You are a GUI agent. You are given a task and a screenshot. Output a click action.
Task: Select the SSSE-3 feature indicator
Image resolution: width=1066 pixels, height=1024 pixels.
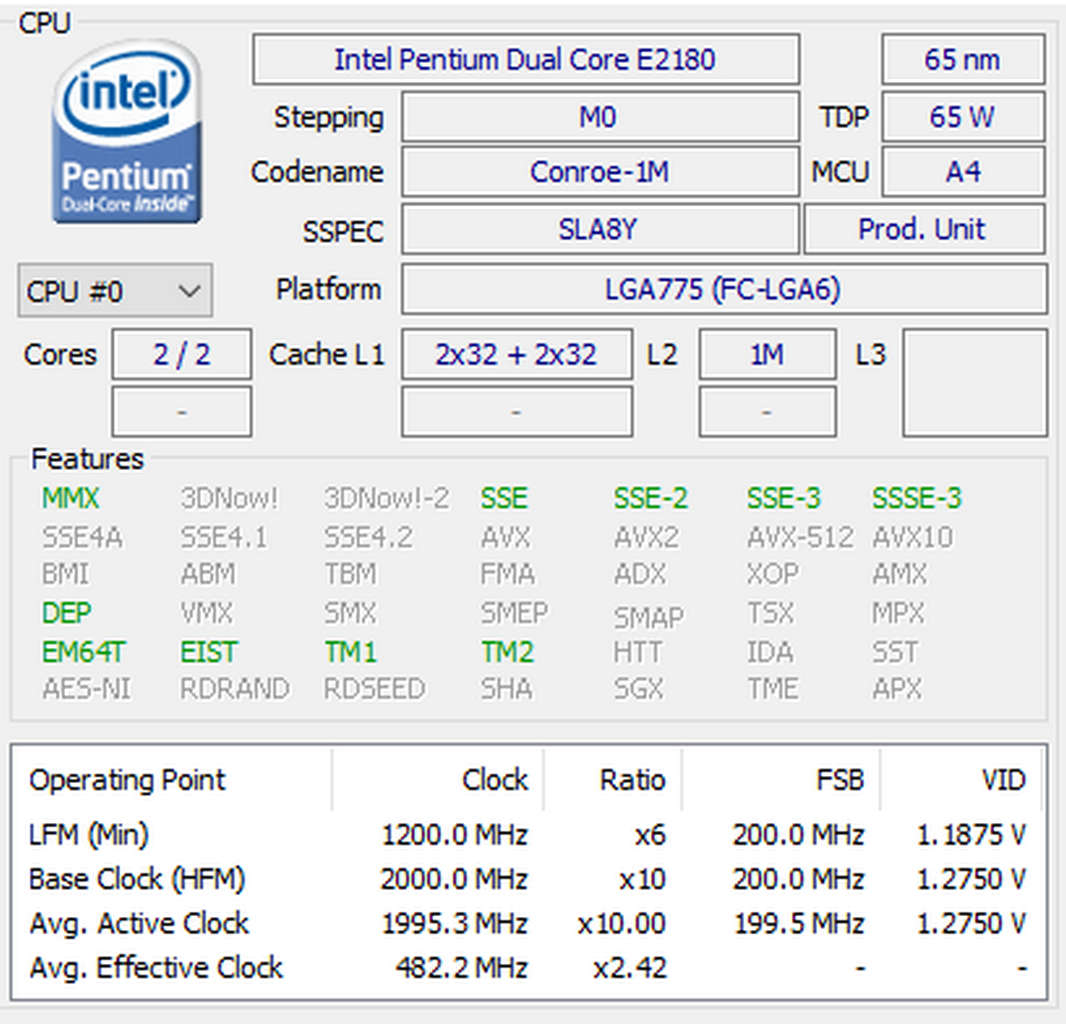(x=915, y=497)
